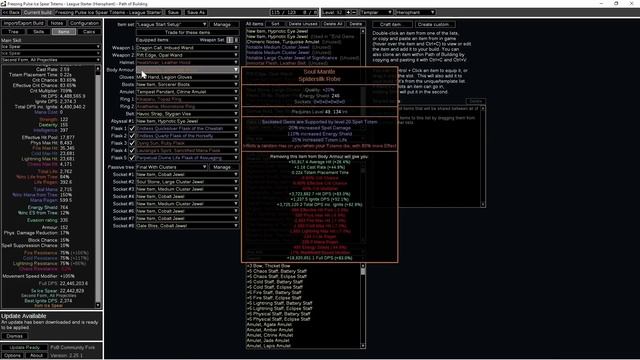Click the Back button
Screen dimensions: 640x360
point(11,13)
